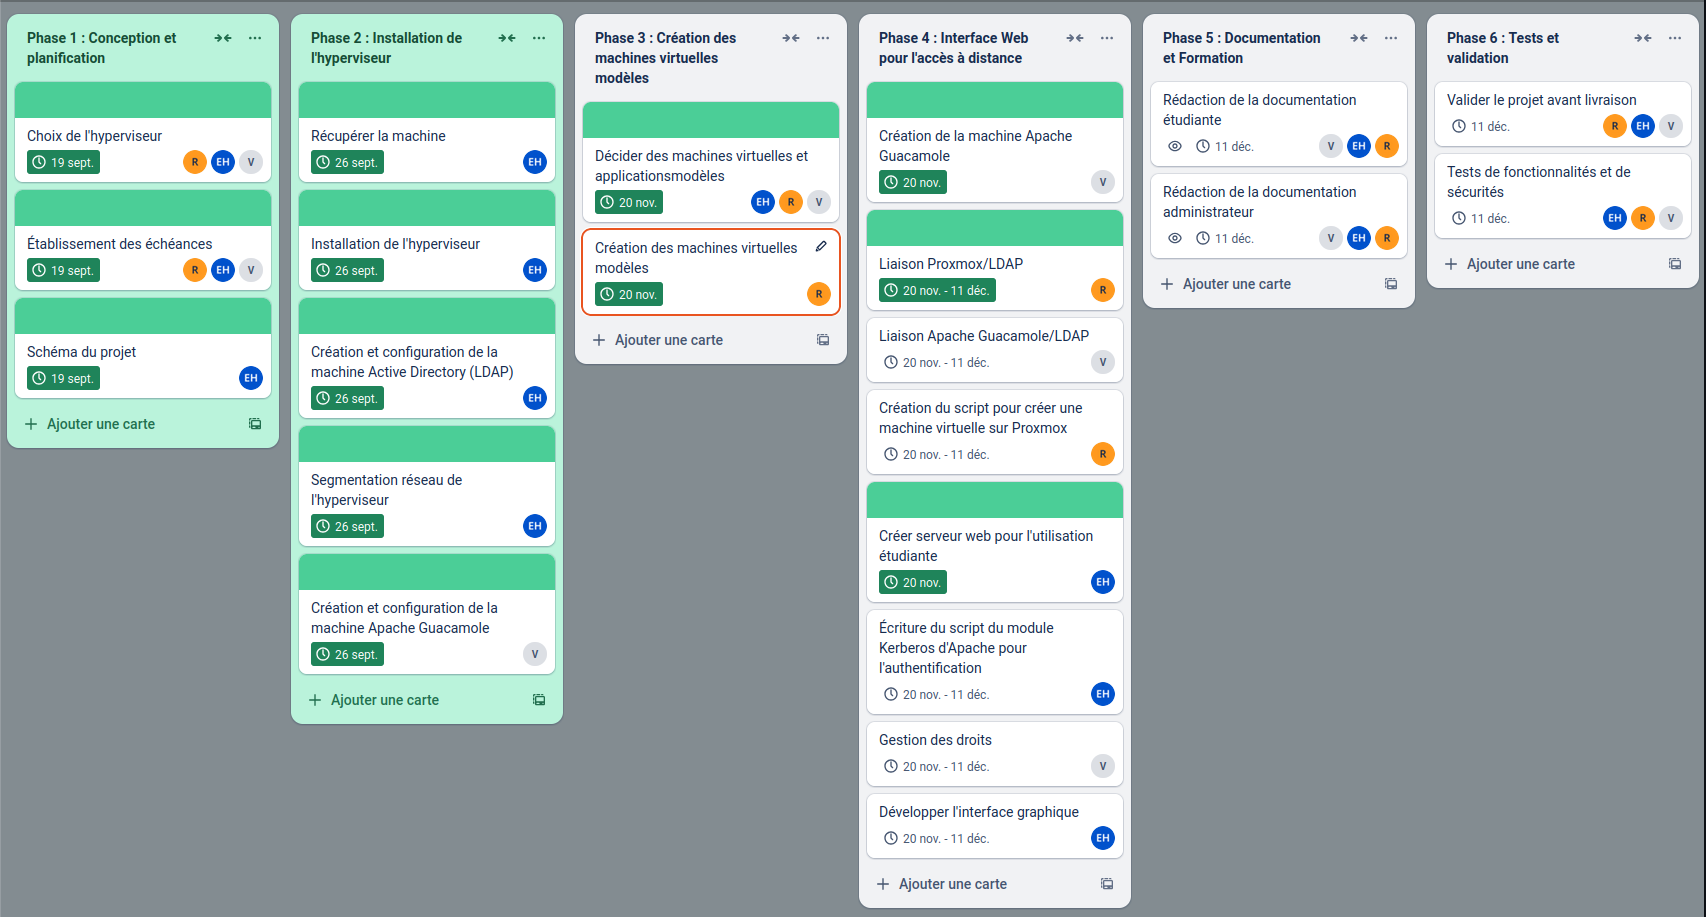Open the Phase 2 list actions menu
The width and height of the screenshot is (1706, 917).
point(539,38)
